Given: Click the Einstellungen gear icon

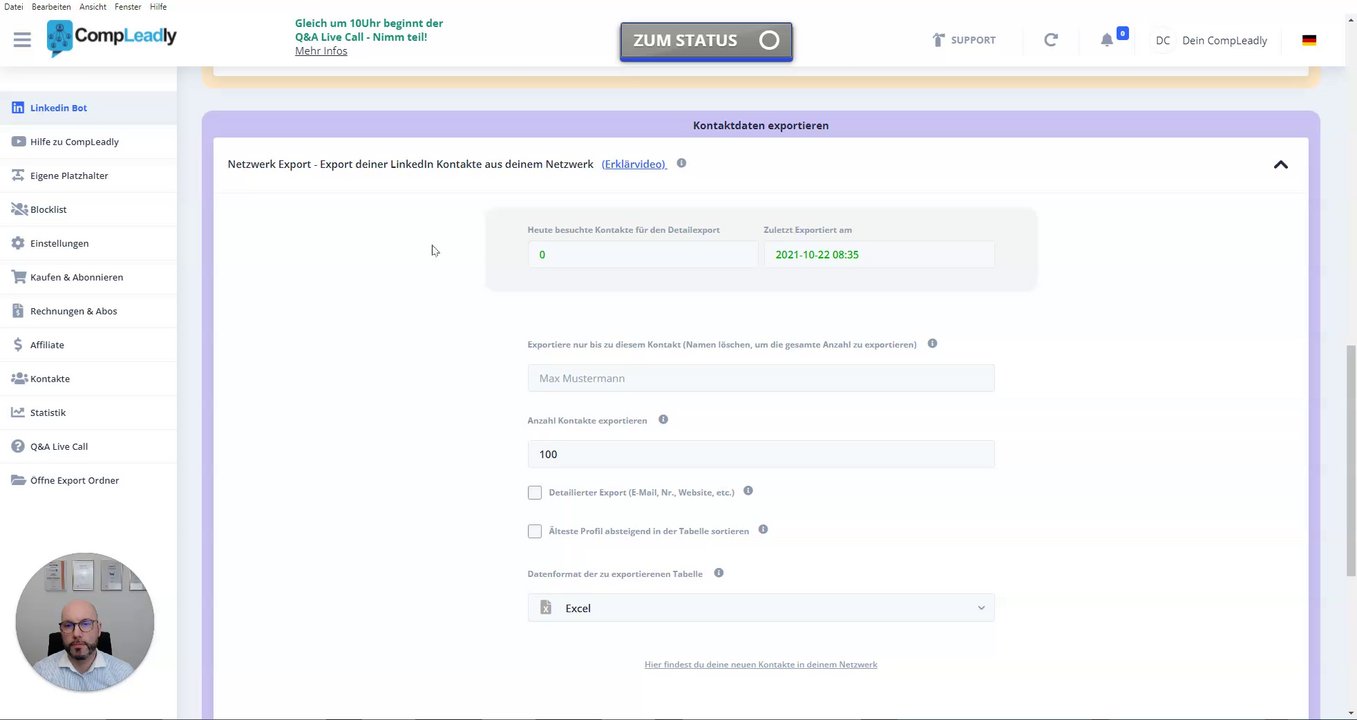Looking at the screenshot, I should click(18, 243).
